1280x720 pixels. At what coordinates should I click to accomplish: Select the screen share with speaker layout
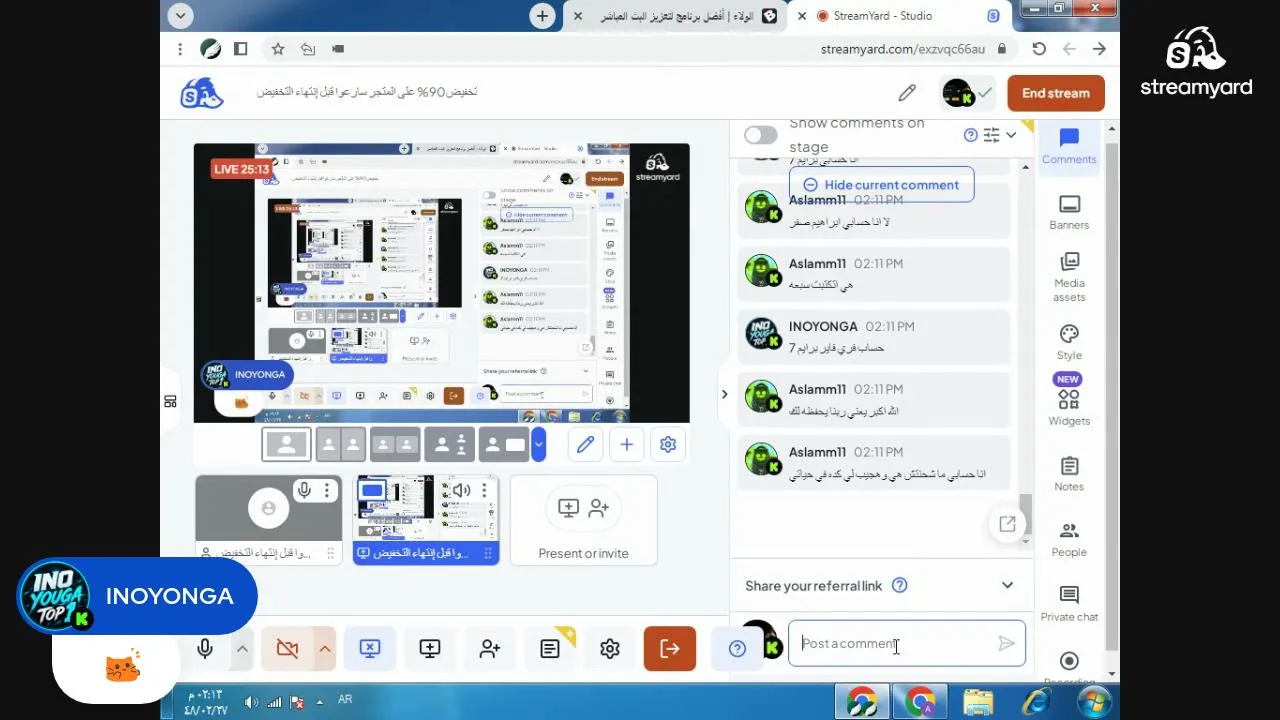tap(504, 444)
